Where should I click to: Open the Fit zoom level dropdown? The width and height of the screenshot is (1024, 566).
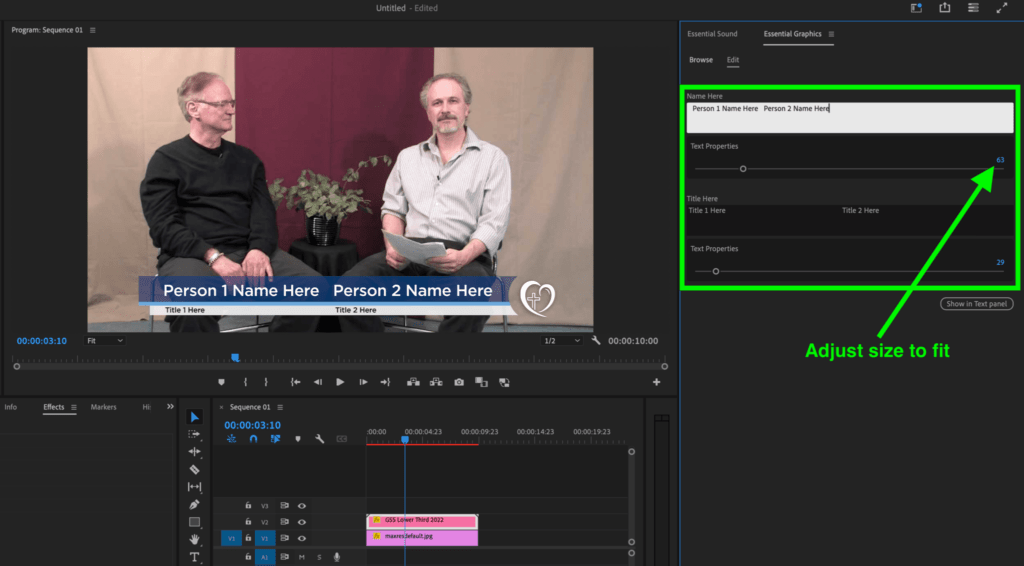coord(104,341)
